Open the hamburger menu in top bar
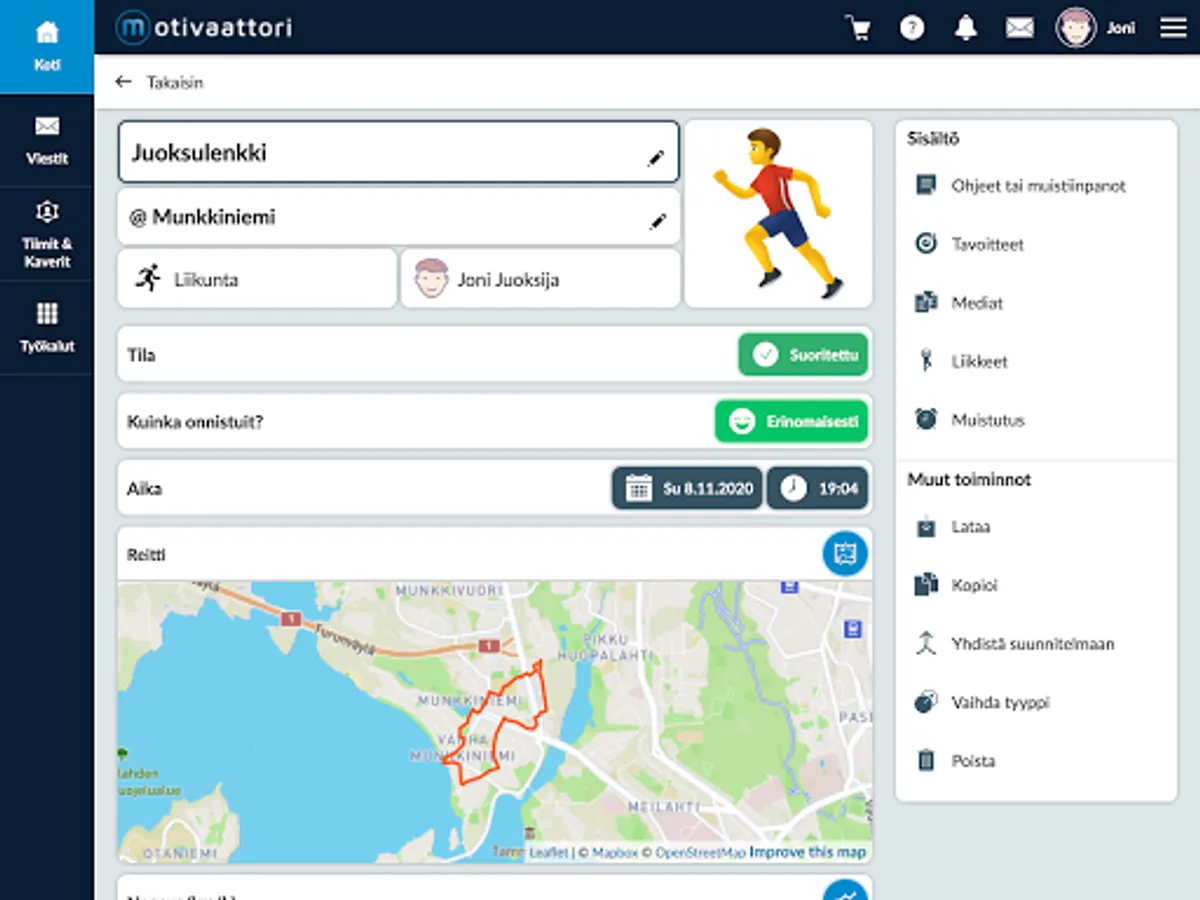The image size is (1200, 900). coord(1173,28)
